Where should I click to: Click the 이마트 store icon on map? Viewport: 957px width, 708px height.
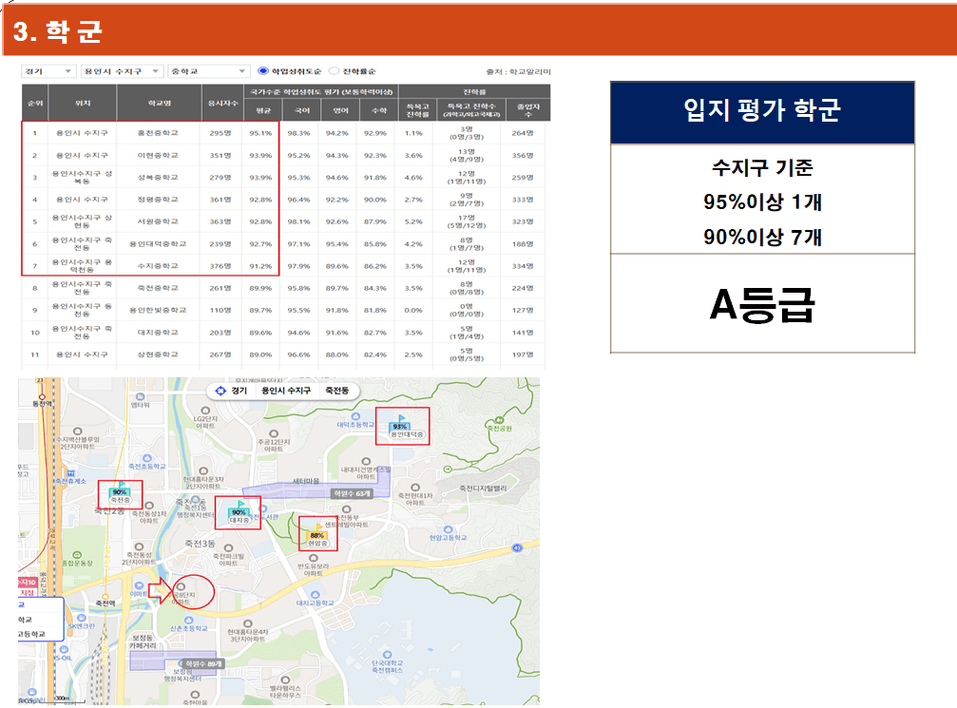(139, 586)
